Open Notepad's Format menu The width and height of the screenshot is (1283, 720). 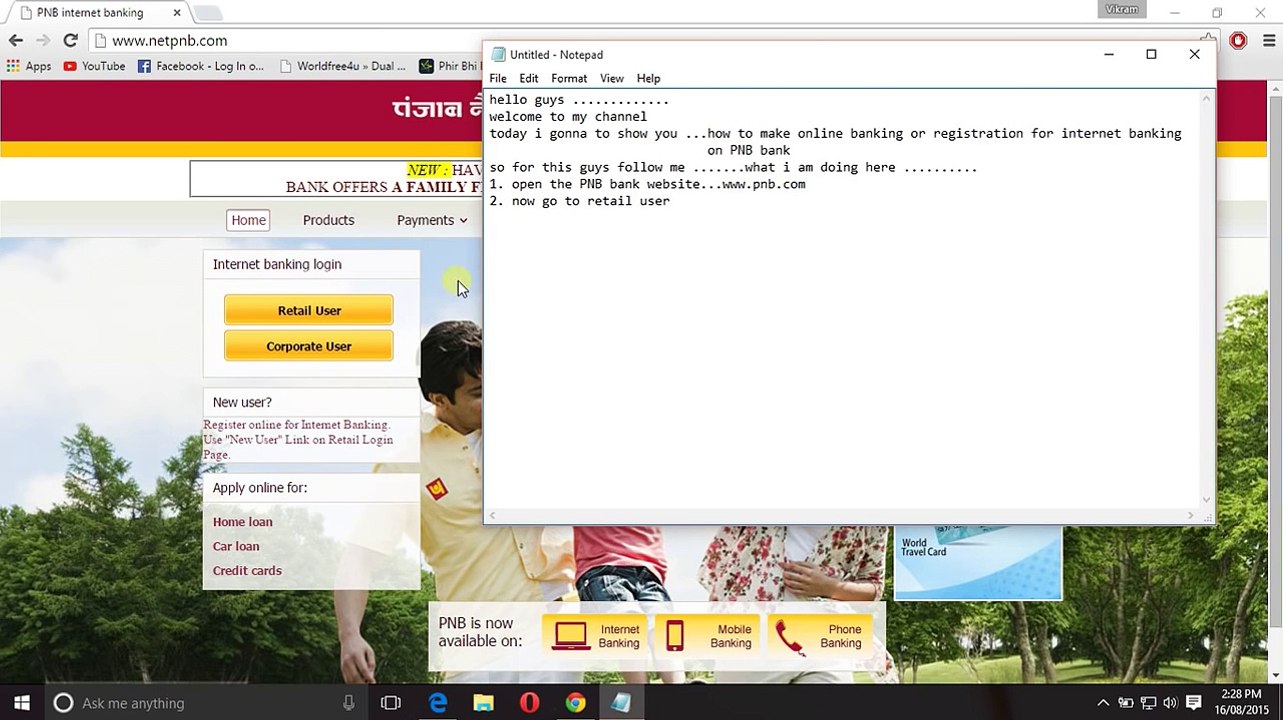568,78
